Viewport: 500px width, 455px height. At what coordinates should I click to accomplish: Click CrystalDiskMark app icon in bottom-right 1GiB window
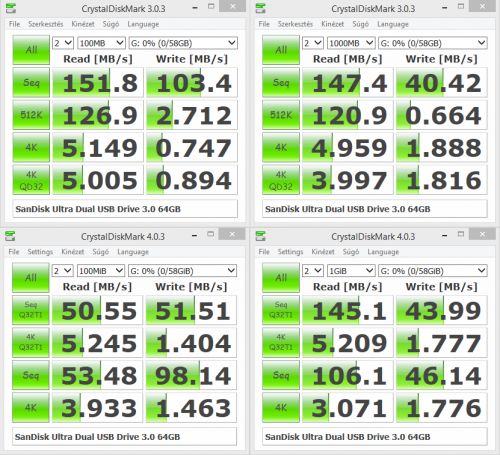click(260, 236)
